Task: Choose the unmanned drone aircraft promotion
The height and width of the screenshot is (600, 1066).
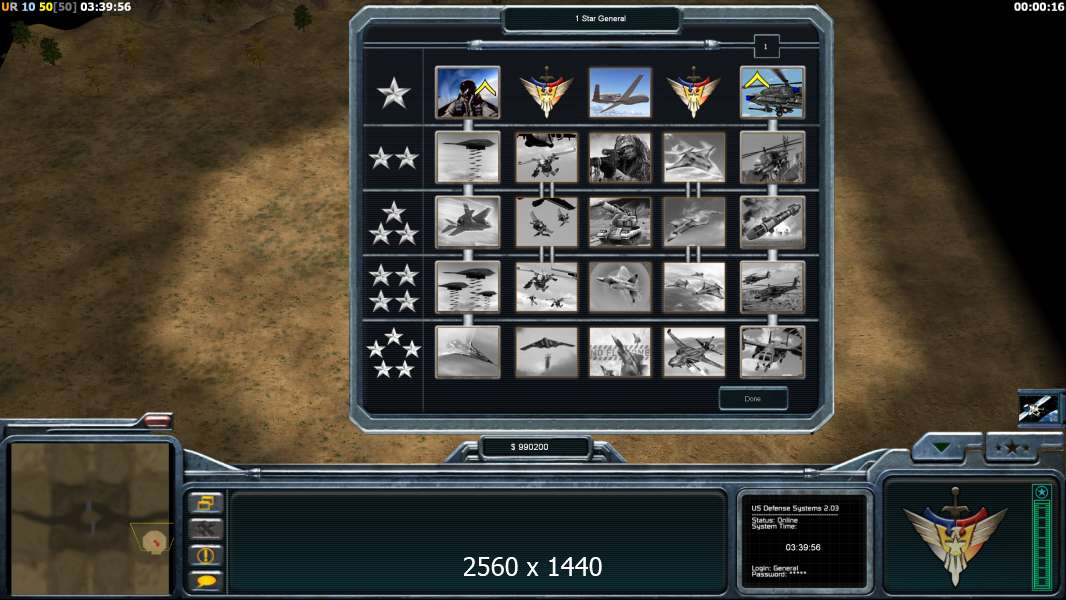Action: click(x=619, y=92)
